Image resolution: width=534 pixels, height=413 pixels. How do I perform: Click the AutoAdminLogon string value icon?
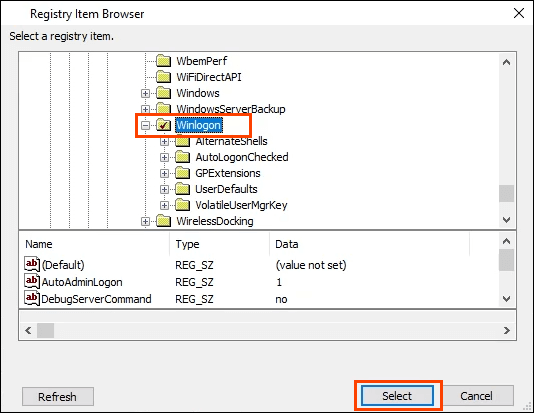(32, 281)
